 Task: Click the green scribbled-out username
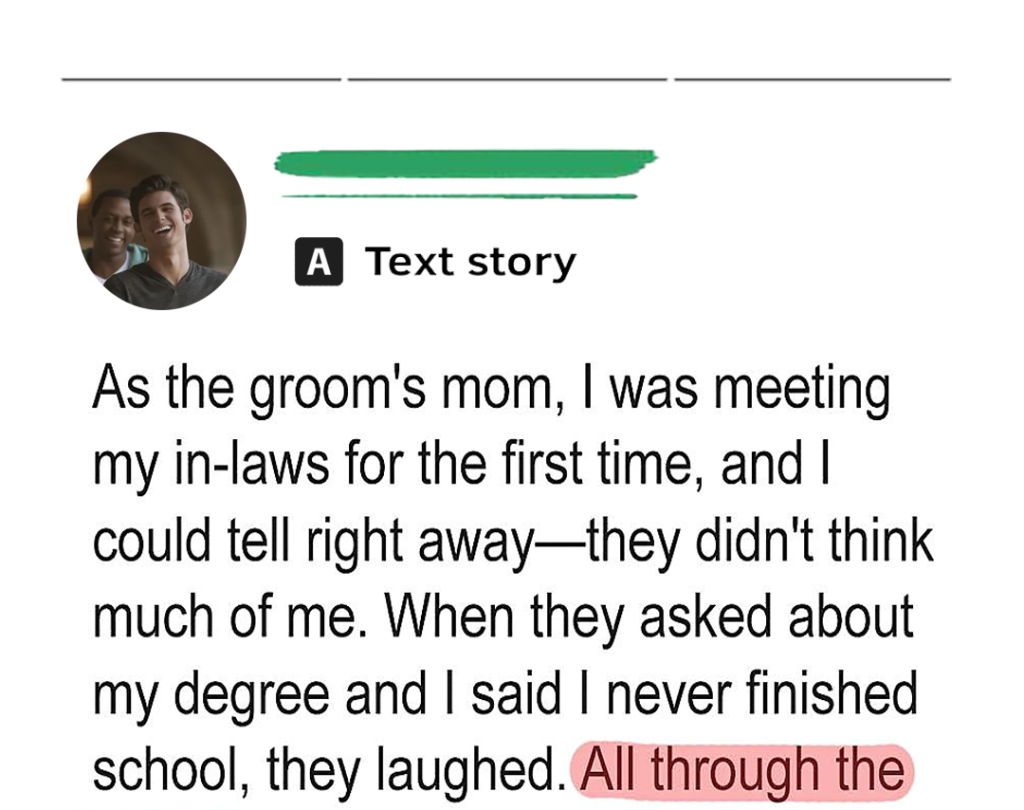click(x=465, y=163)
